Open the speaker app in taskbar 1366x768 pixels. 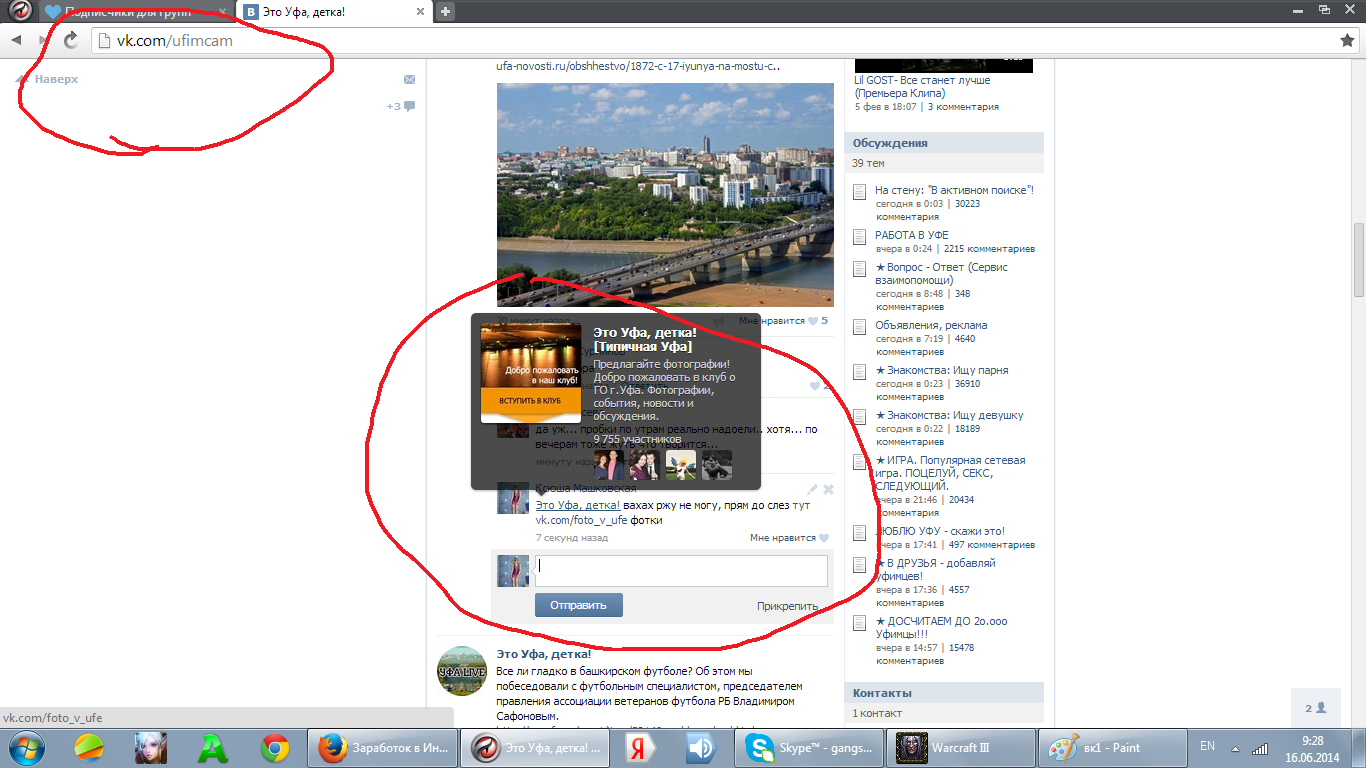pos(700,747)
